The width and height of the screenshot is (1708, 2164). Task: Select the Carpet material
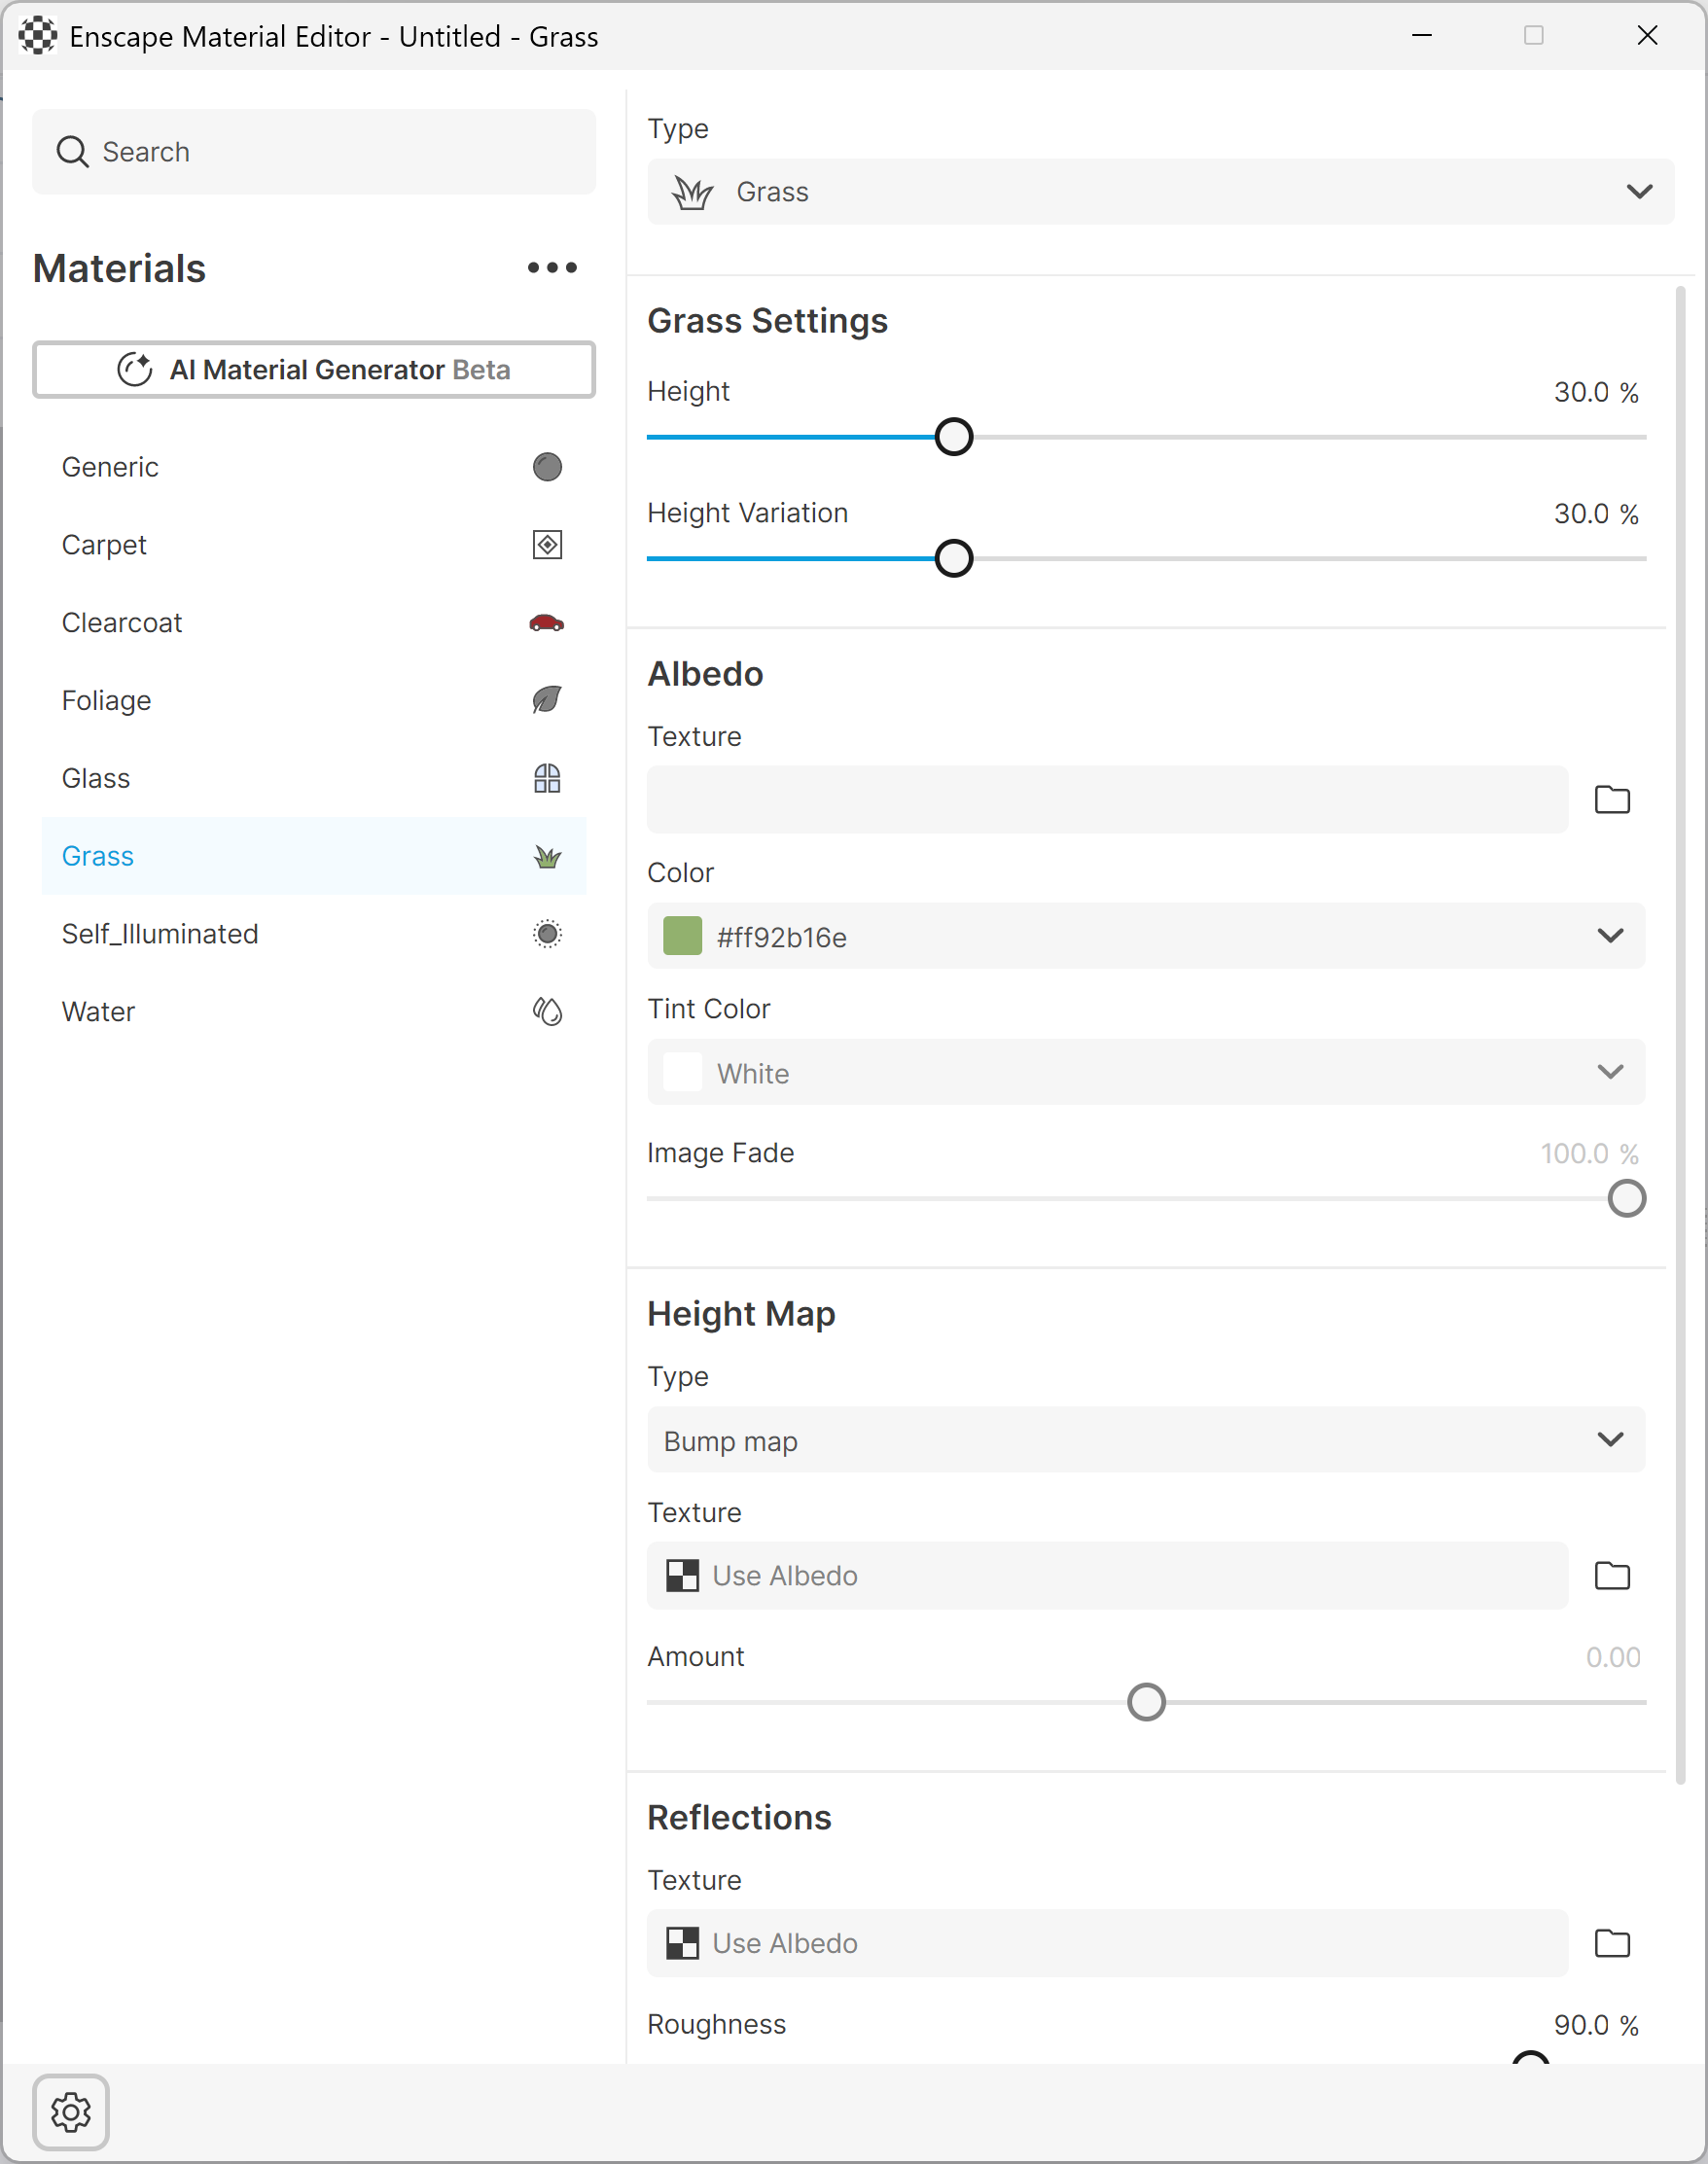click(314, 545)
